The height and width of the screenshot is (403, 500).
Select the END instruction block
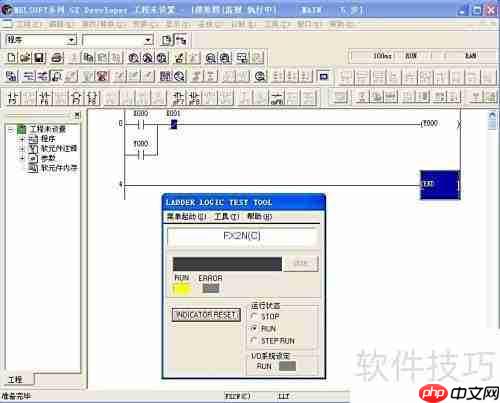pos(440,185)
